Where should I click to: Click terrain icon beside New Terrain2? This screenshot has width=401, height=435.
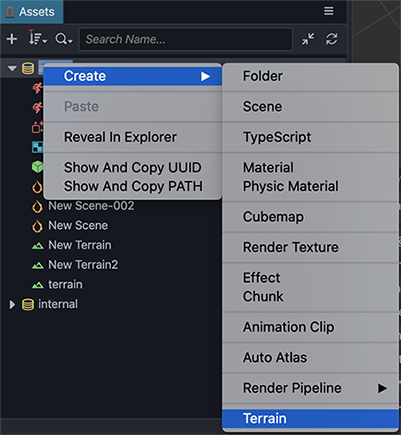(38, 266)
